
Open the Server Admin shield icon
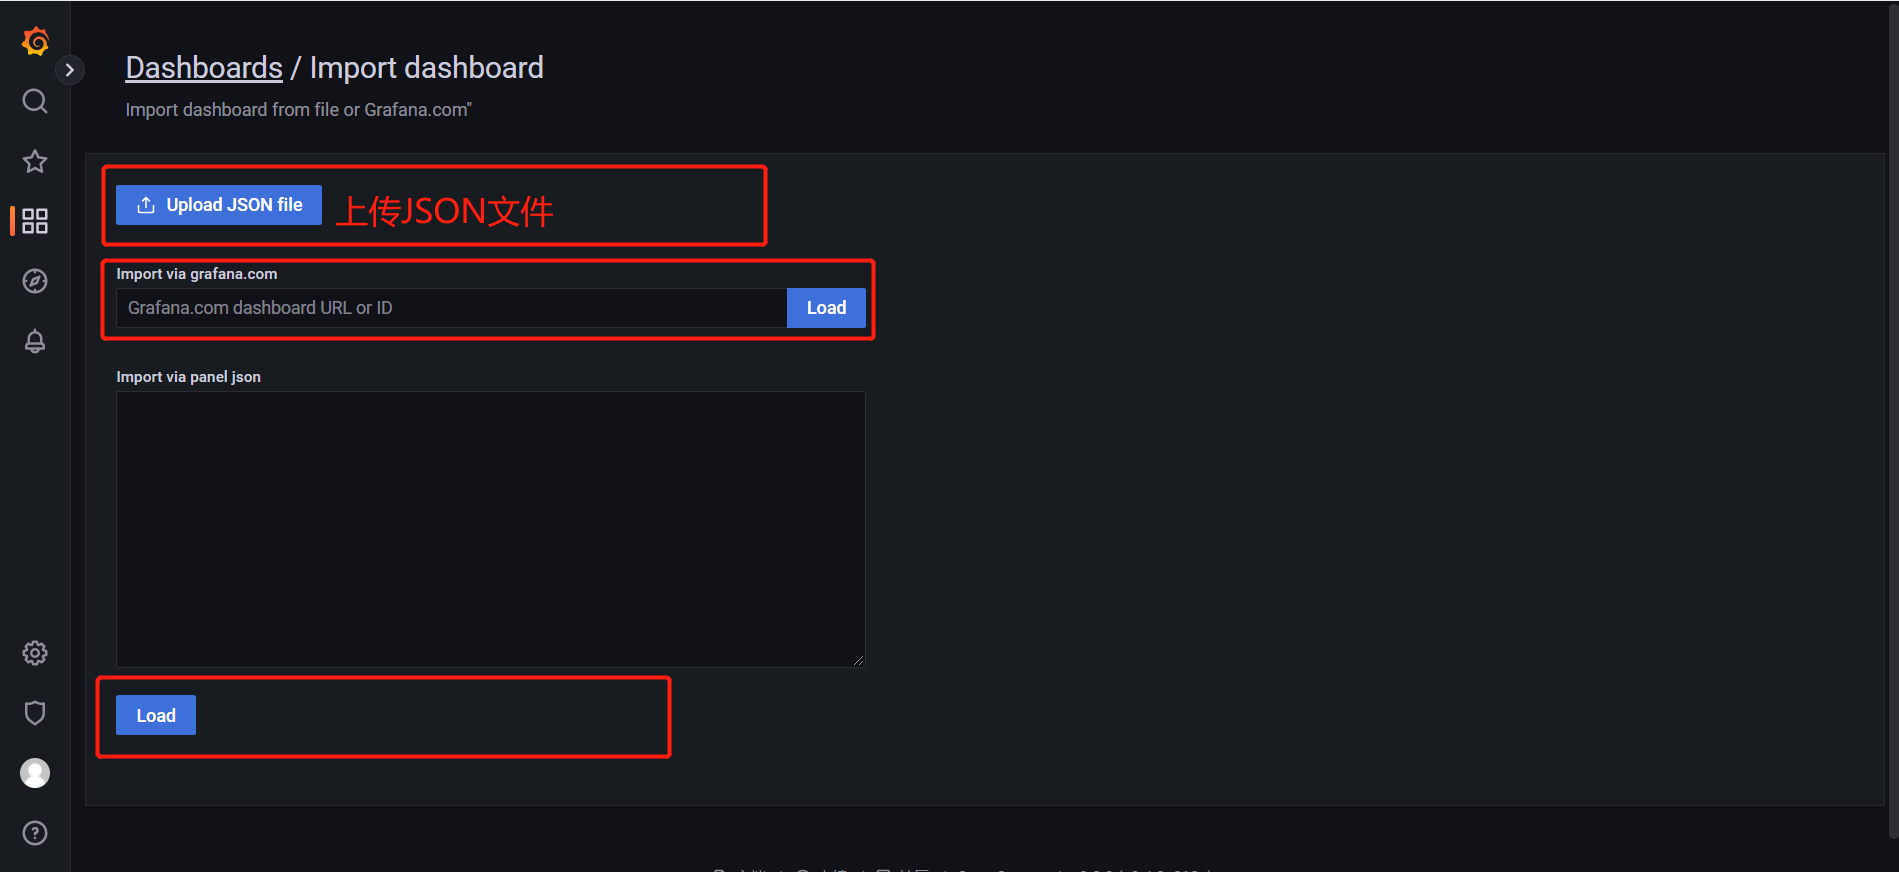pos(35,713)
